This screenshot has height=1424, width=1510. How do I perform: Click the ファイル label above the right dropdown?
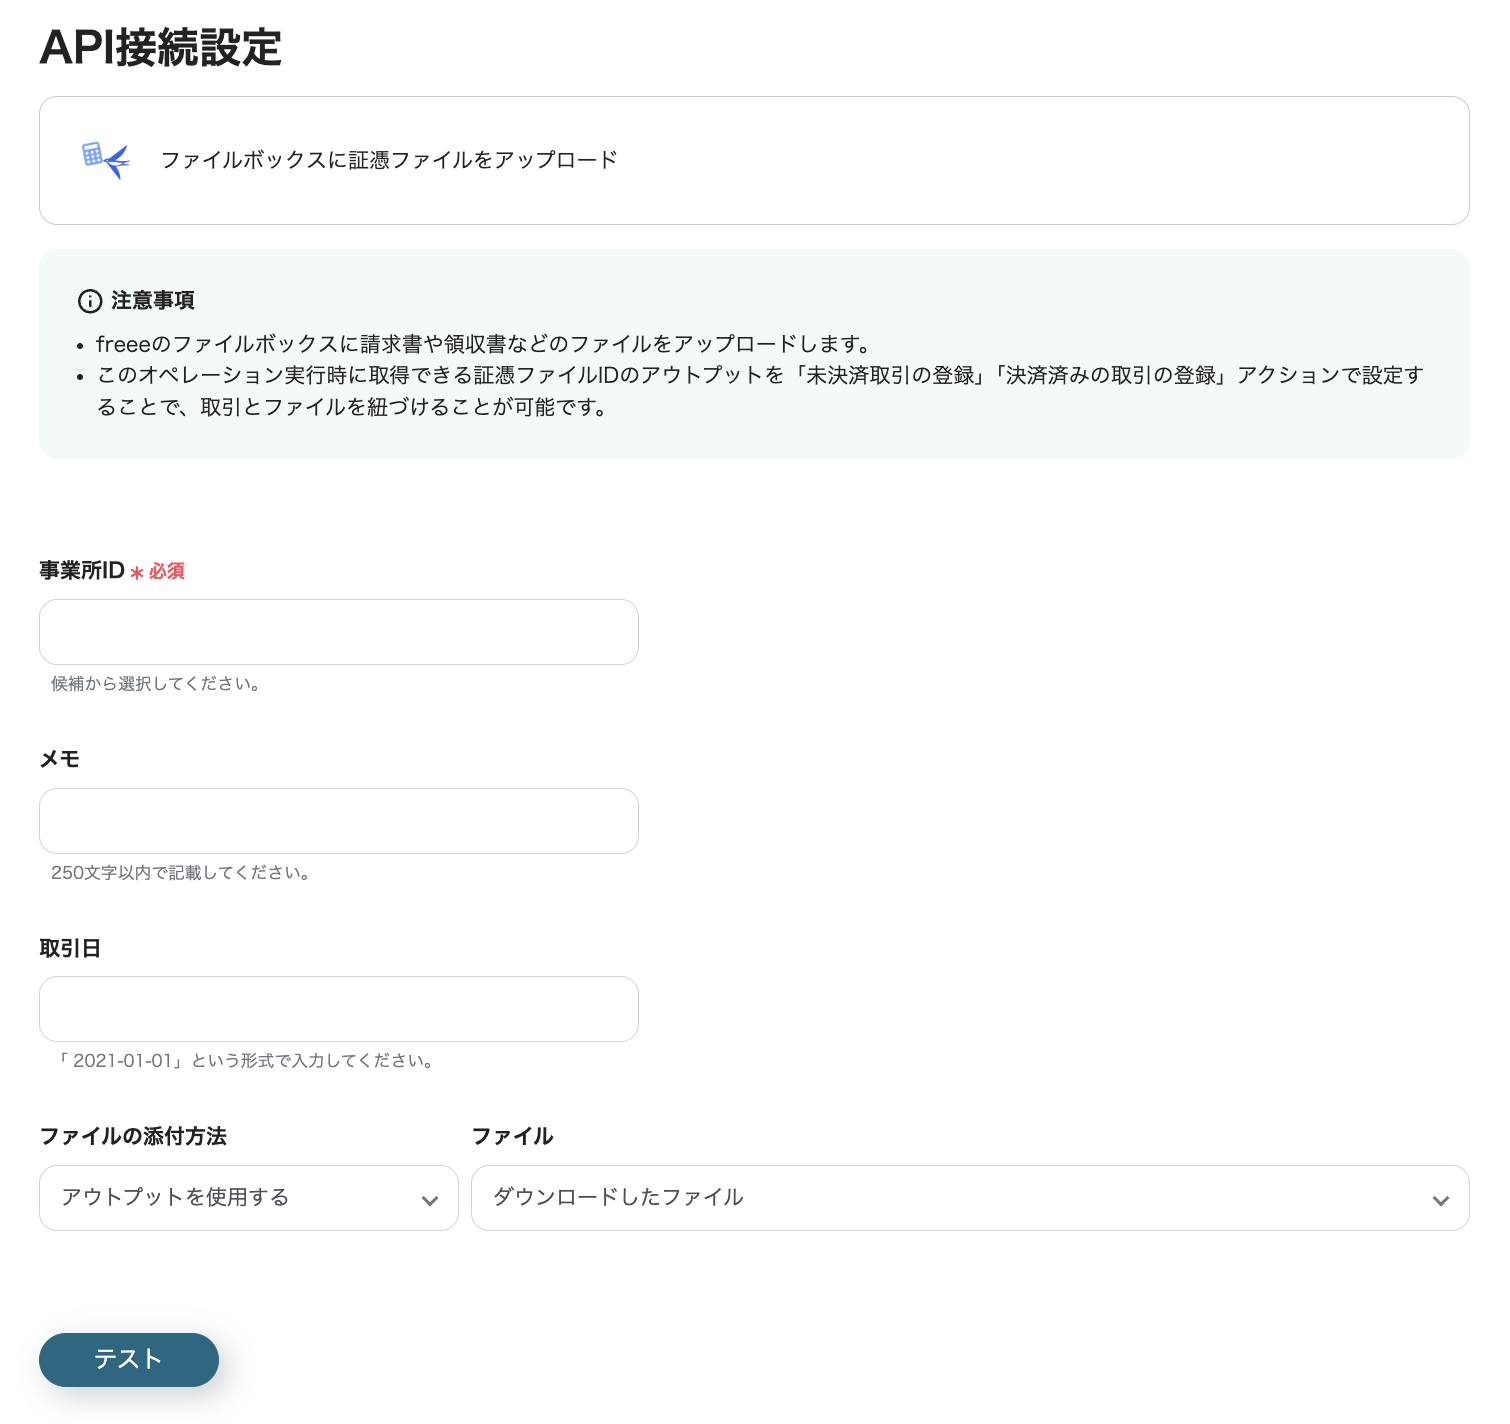pyautogui.click(x=513, y=1136)
